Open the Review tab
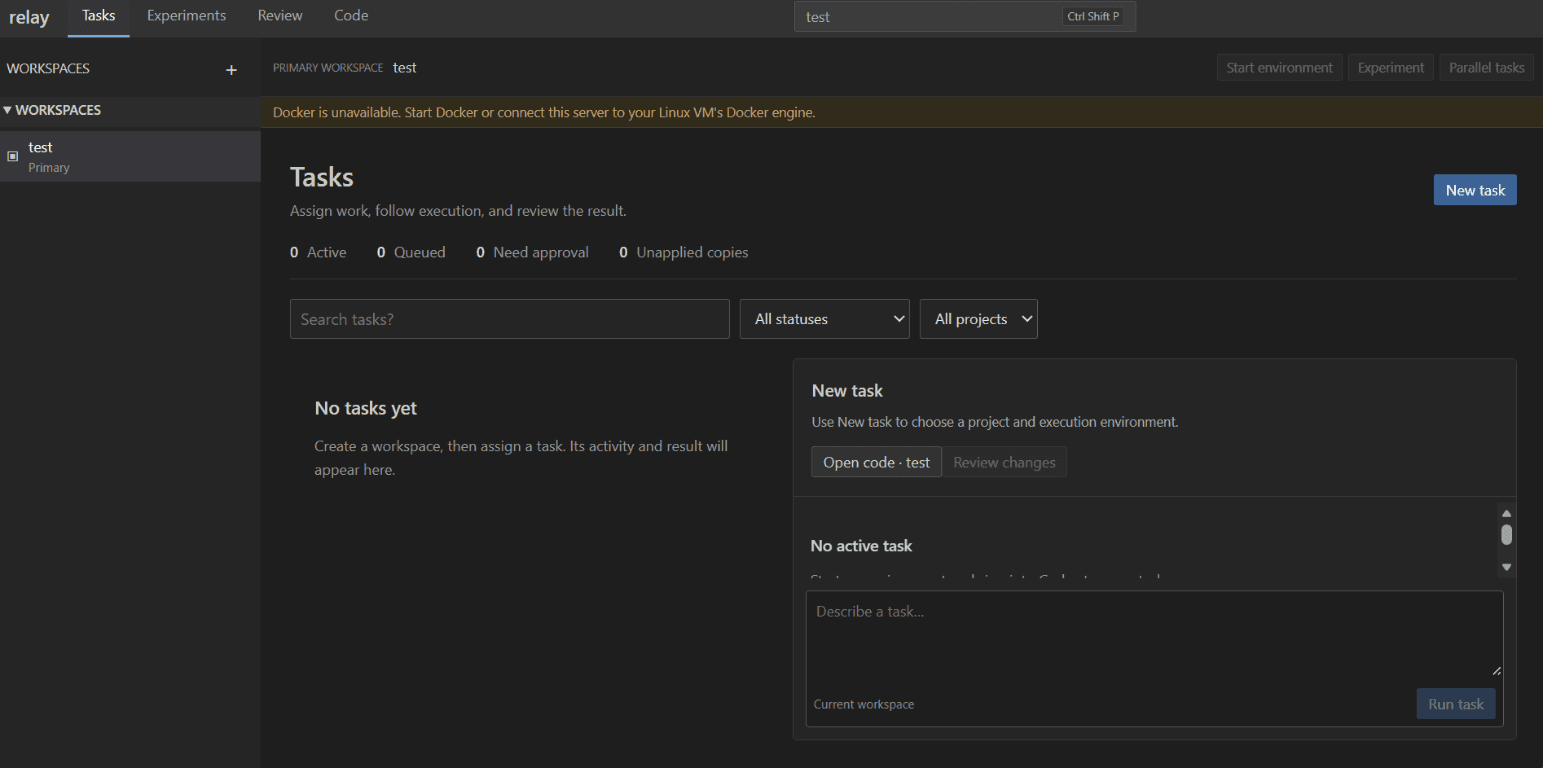 click(x=280, y=16)
